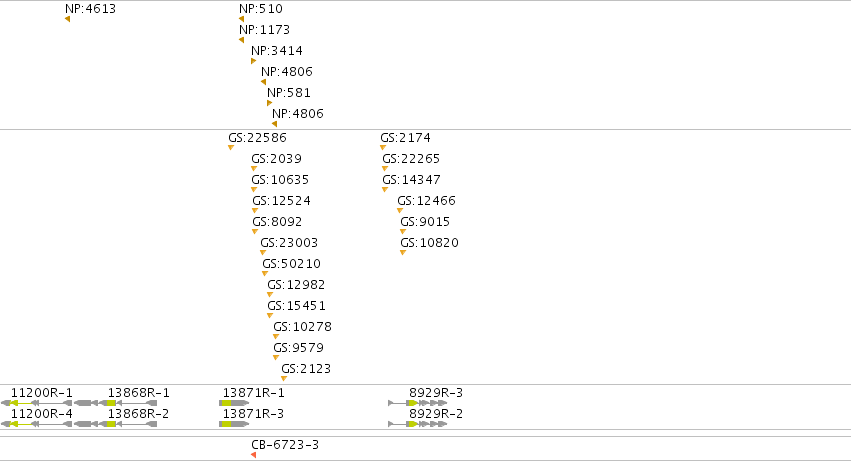Select the GS:12982 triangle marker

(270, 295)
